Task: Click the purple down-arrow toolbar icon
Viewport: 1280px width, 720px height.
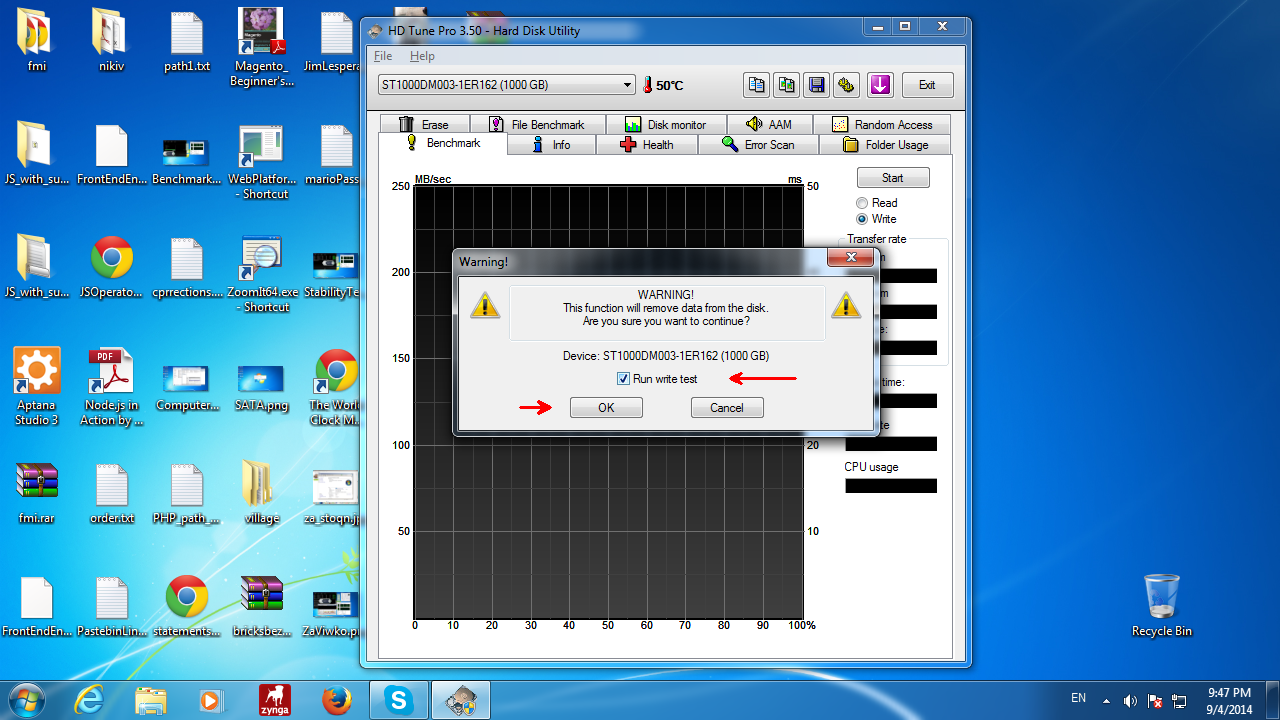Action: pyautogui.click(x=880, y=85)
